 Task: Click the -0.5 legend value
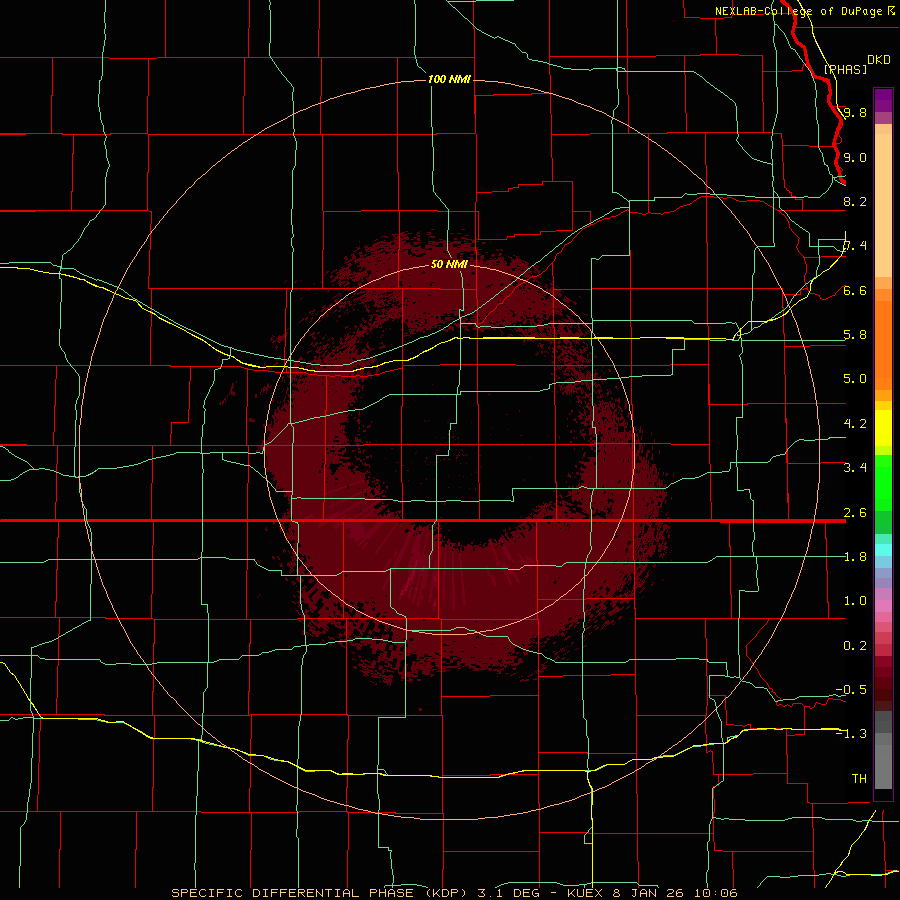851,690
